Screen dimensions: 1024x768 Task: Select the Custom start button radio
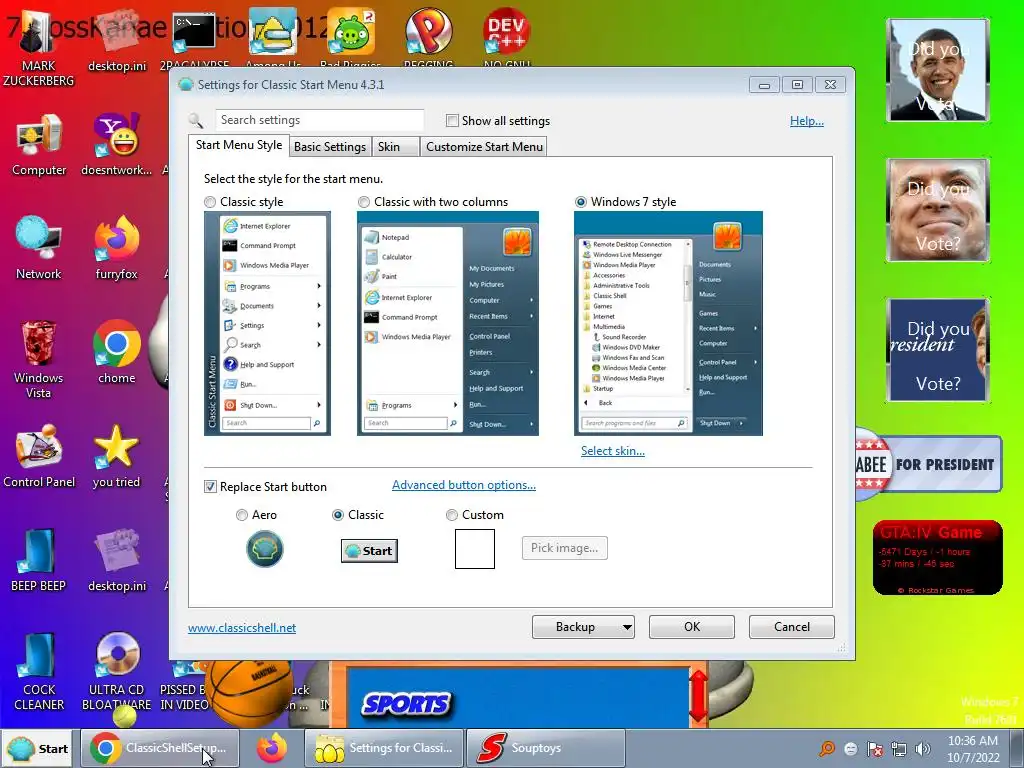tap(452, 515)
